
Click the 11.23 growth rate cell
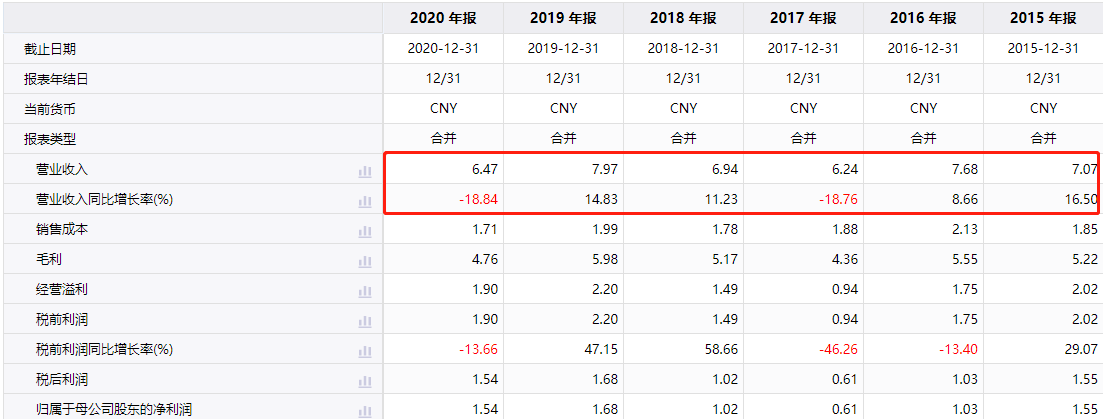pos(721,200)
